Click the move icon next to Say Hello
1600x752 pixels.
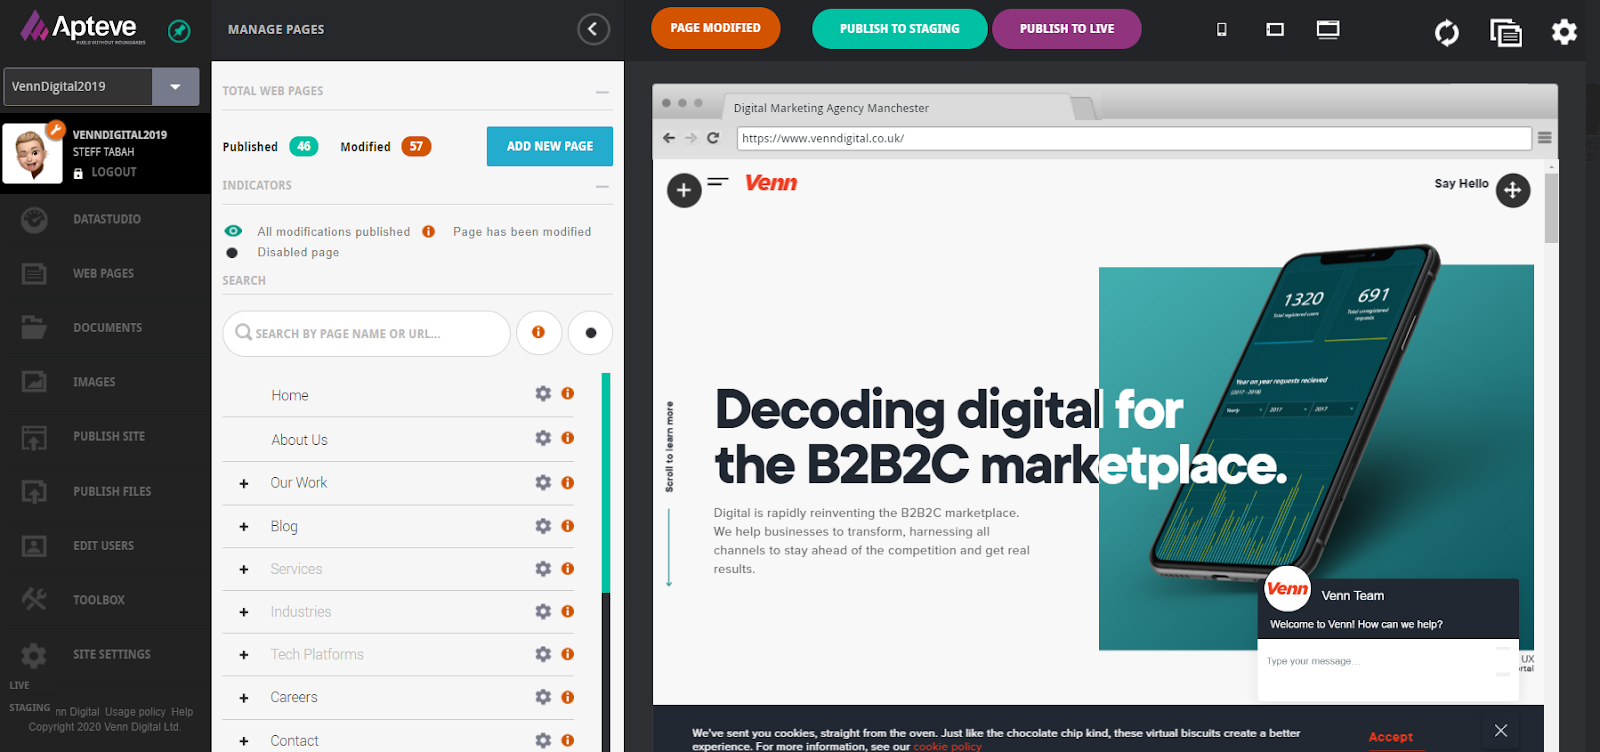pyautogui.click(x=1513, y=190)
